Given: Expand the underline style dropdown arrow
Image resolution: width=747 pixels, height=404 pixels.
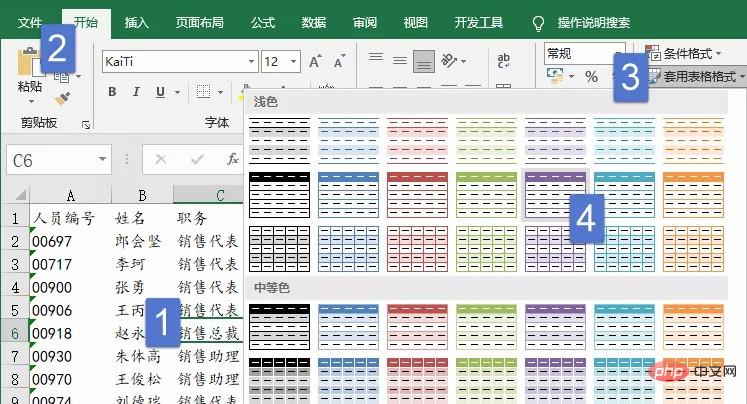Looking at the screenshot, I should [177, 92].
